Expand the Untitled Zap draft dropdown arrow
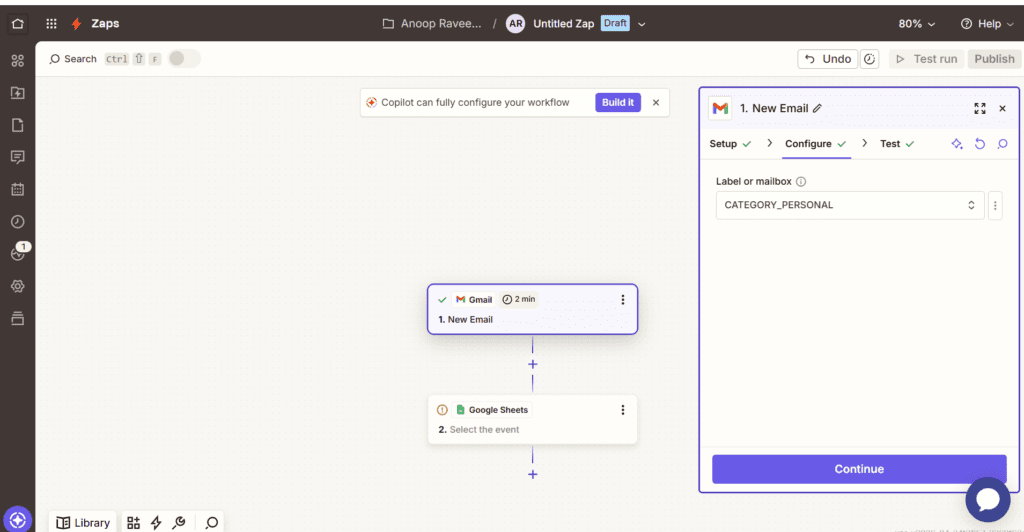 click(x=642, y=24)
